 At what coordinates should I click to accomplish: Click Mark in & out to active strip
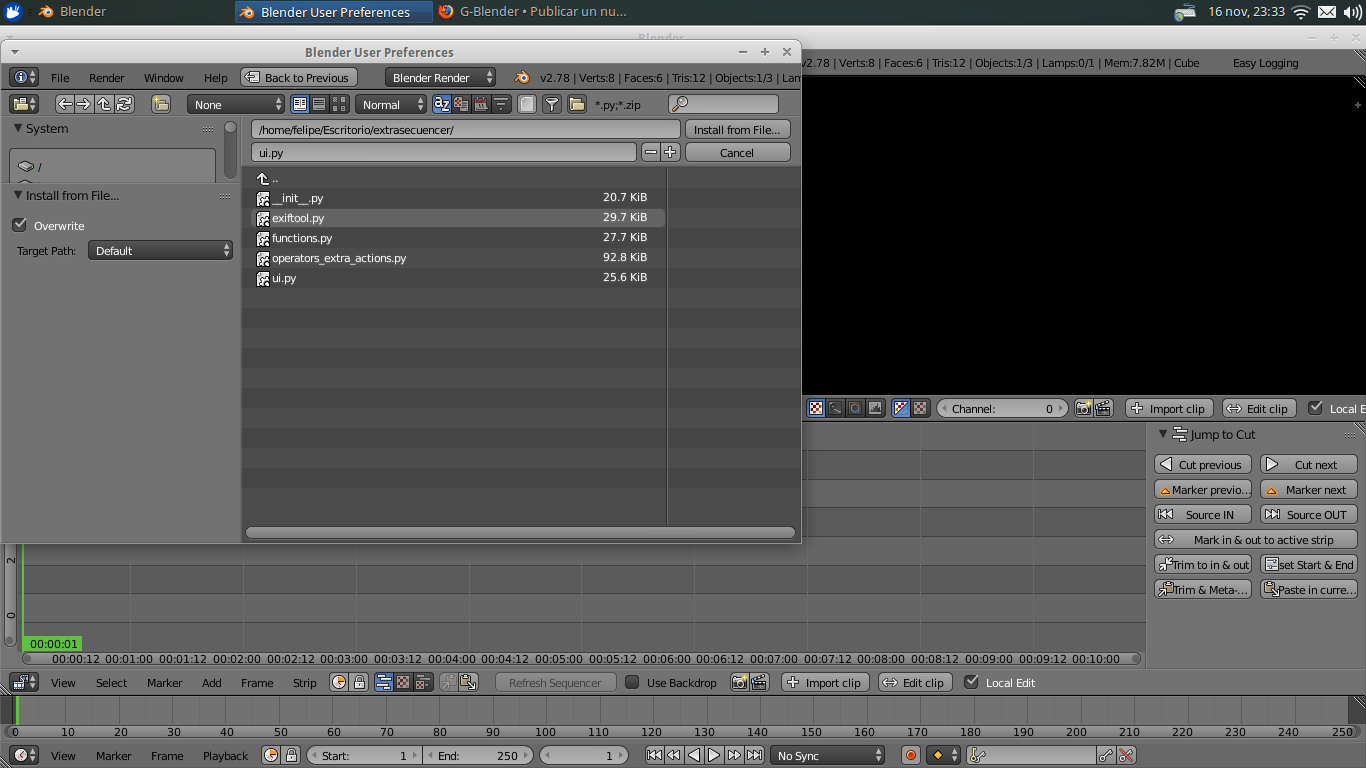(1255, 539)
